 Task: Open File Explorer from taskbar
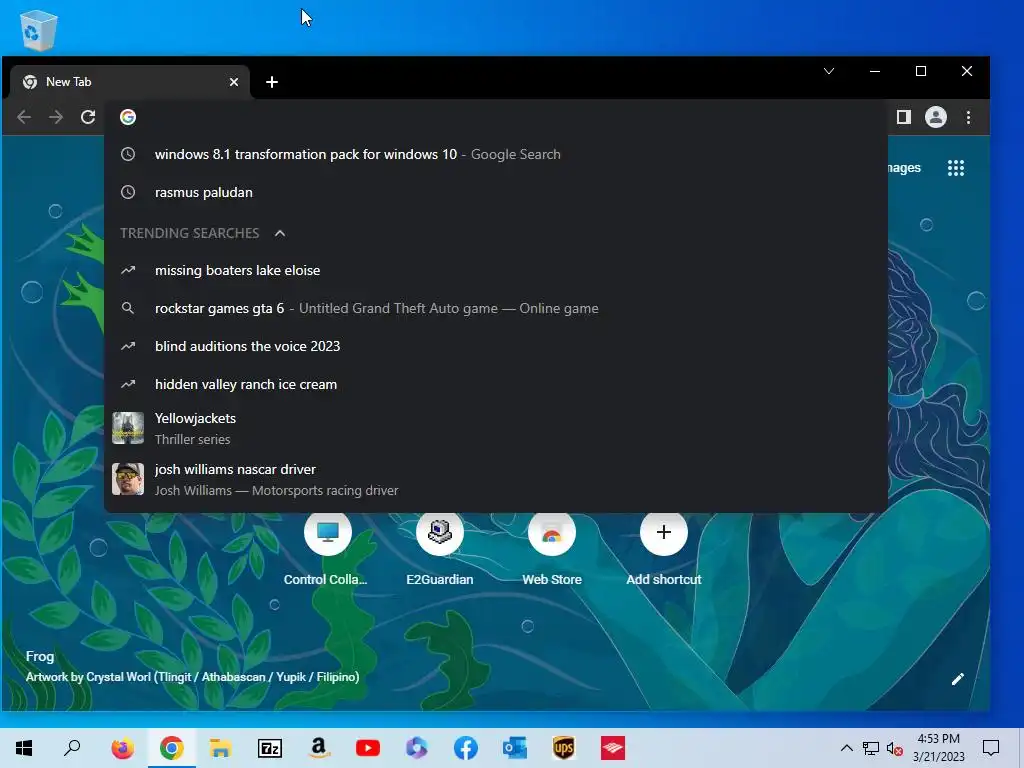coord(221,748)
